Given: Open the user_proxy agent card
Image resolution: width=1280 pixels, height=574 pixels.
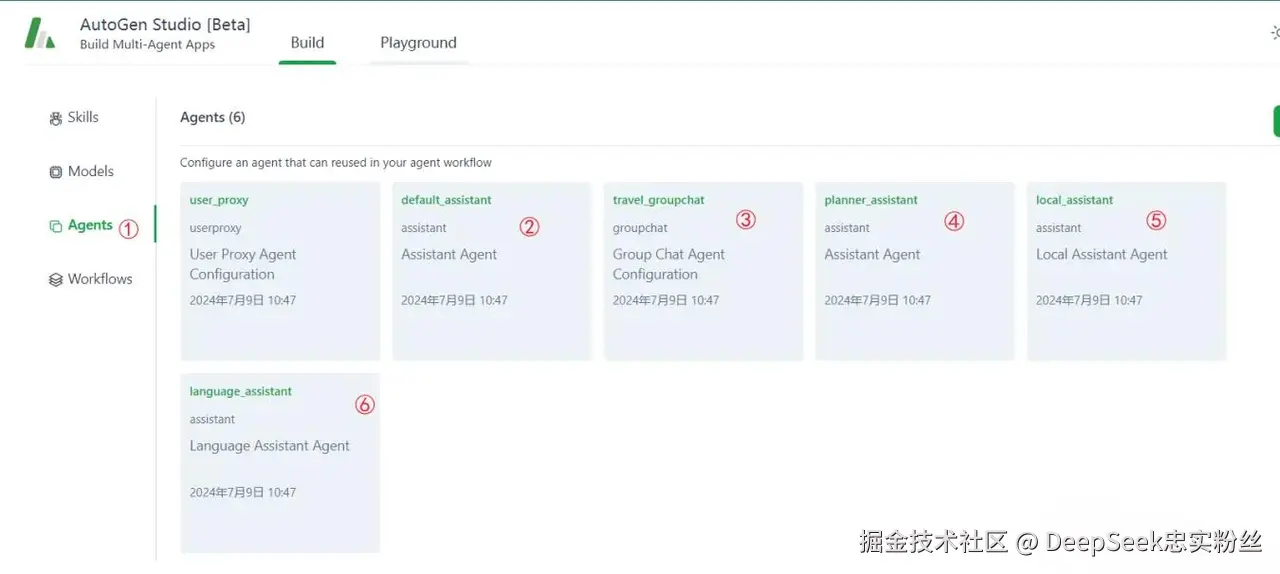Looking at the screenshot, I should point(280,271).
